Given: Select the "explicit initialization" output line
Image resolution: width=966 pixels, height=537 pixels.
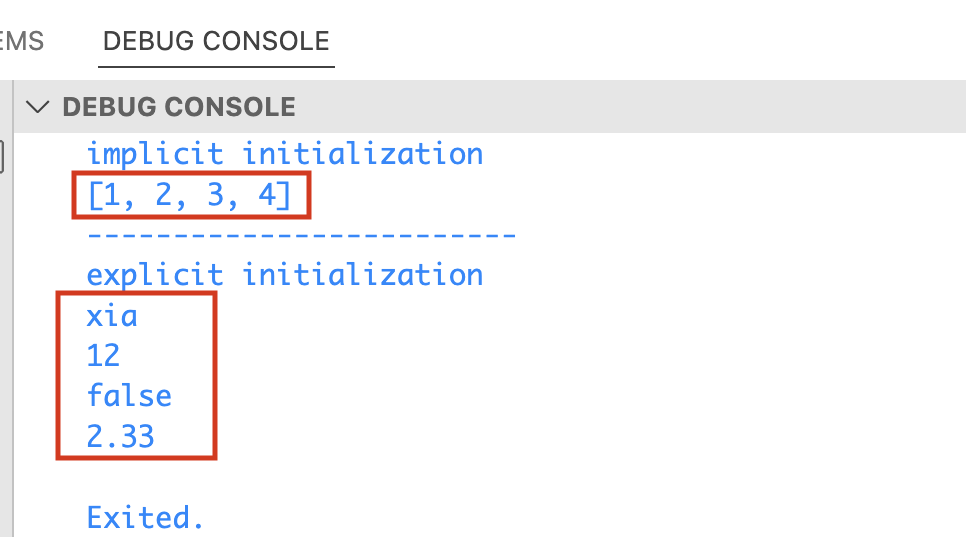Looking at the screenshot, I should (x=284, y=275).
